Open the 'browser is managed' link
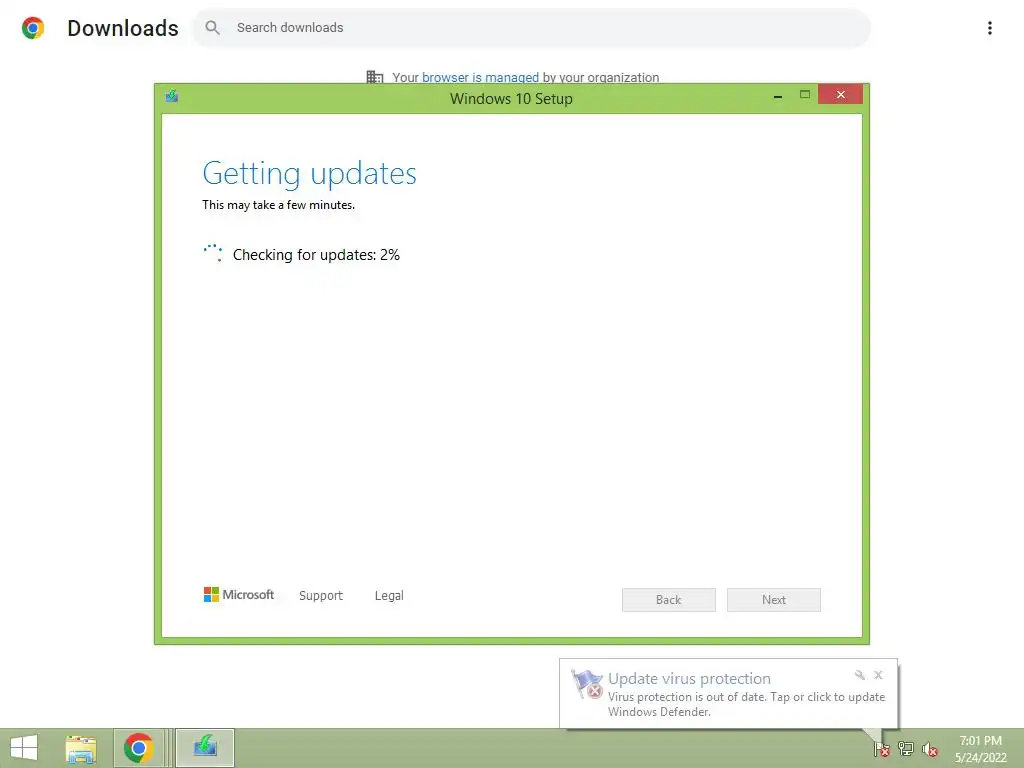 pos(480,77)
